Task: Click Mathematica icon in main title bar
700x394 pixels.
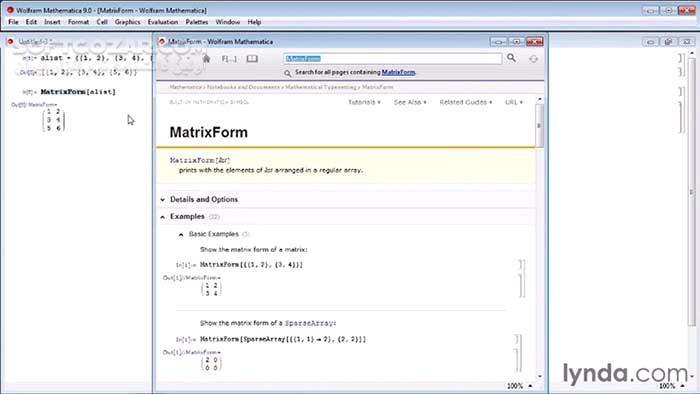Action: tap(10, 10)
